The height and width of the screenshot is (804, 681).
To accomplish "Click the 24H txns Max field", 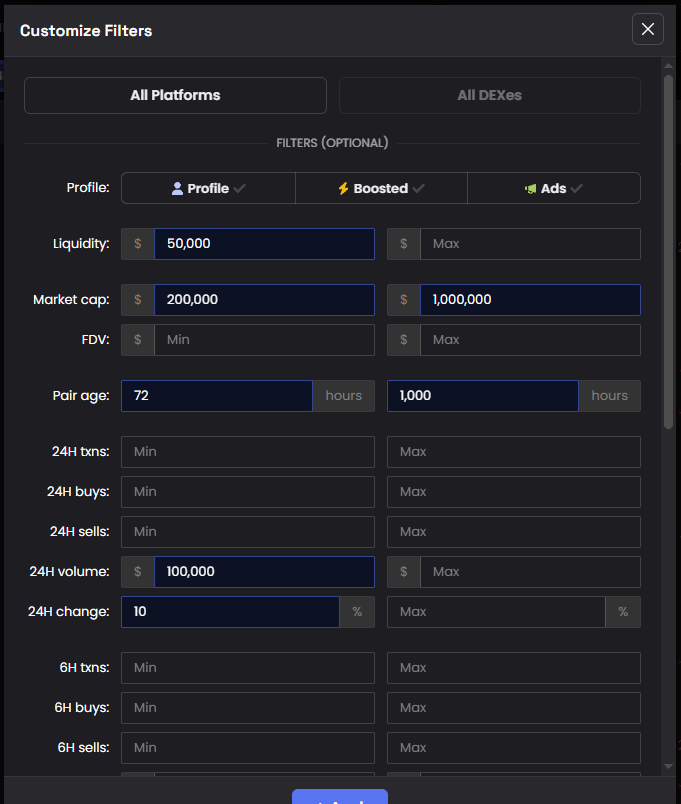I will point(514,452).
